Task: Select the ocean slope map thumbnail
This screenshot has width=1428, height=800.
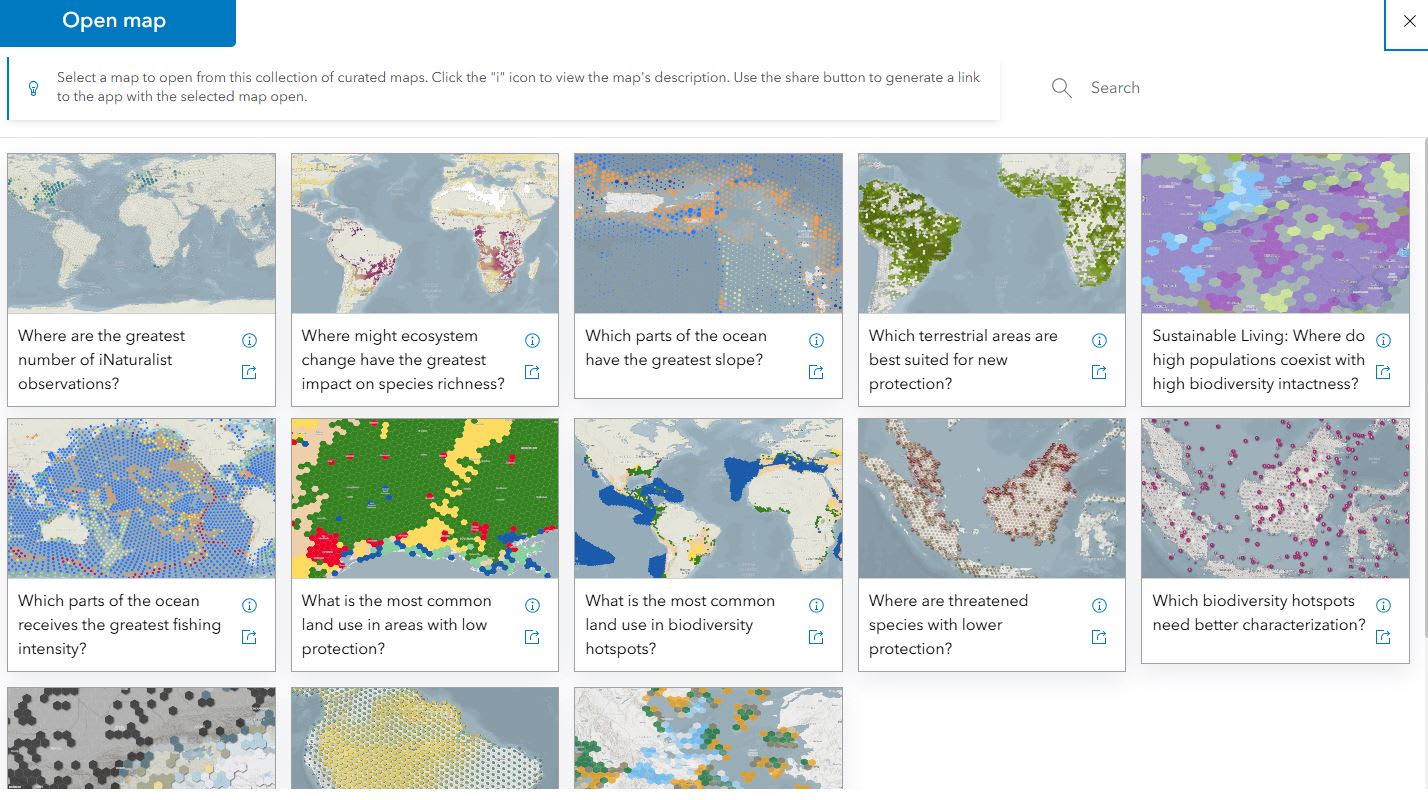Action: point(708,233)
